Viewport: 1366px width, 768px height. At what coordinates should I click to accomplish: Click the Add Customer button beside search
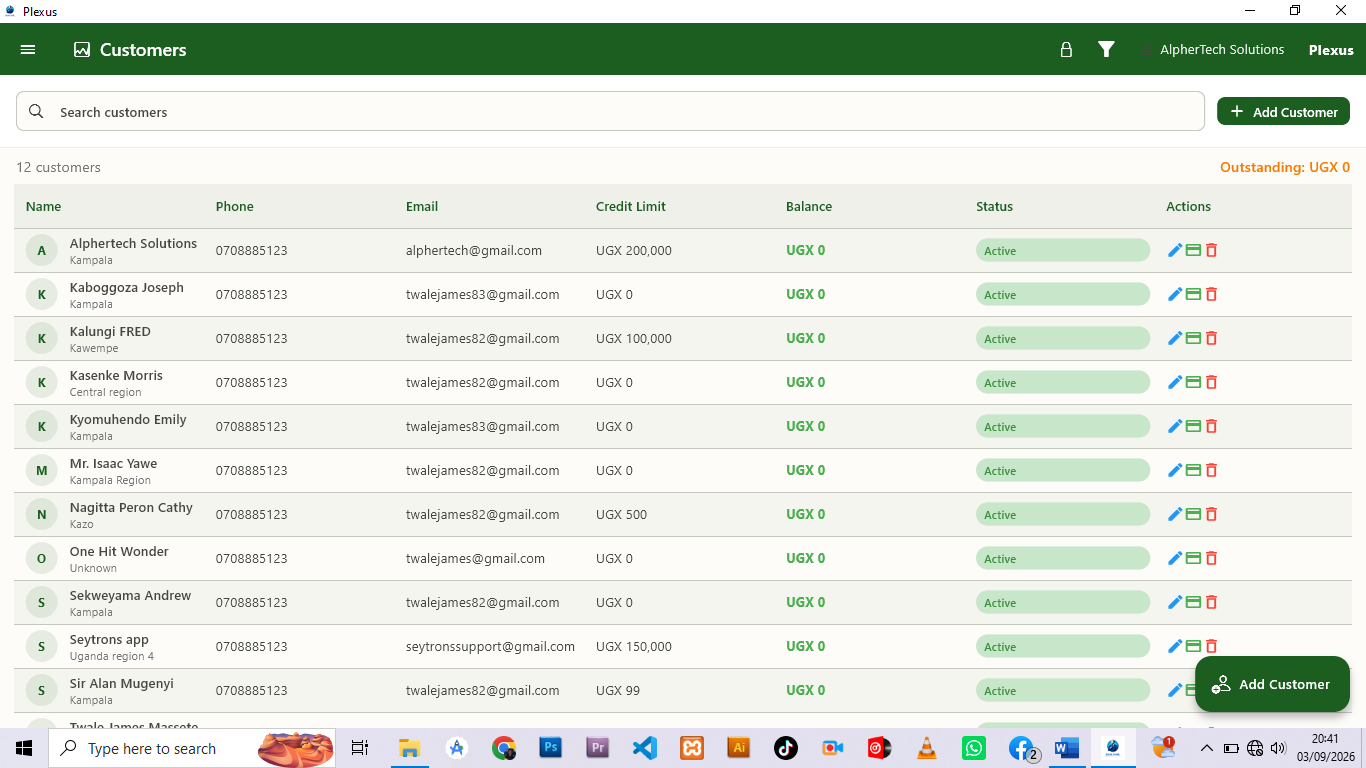pyautogui.click(x=1283, y=111)
